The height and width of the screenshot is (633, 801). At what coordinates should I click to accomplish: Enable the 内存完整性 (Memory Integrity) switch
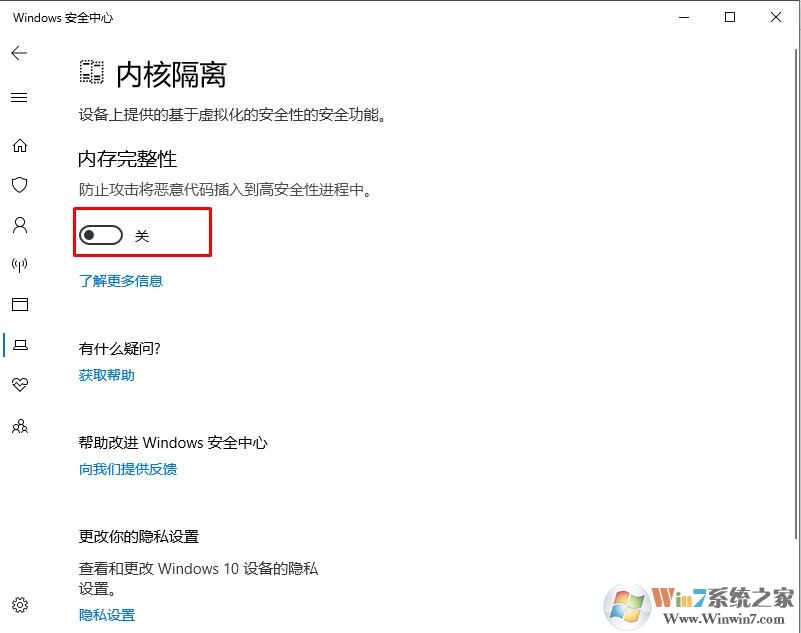click(x=101, y=234)
